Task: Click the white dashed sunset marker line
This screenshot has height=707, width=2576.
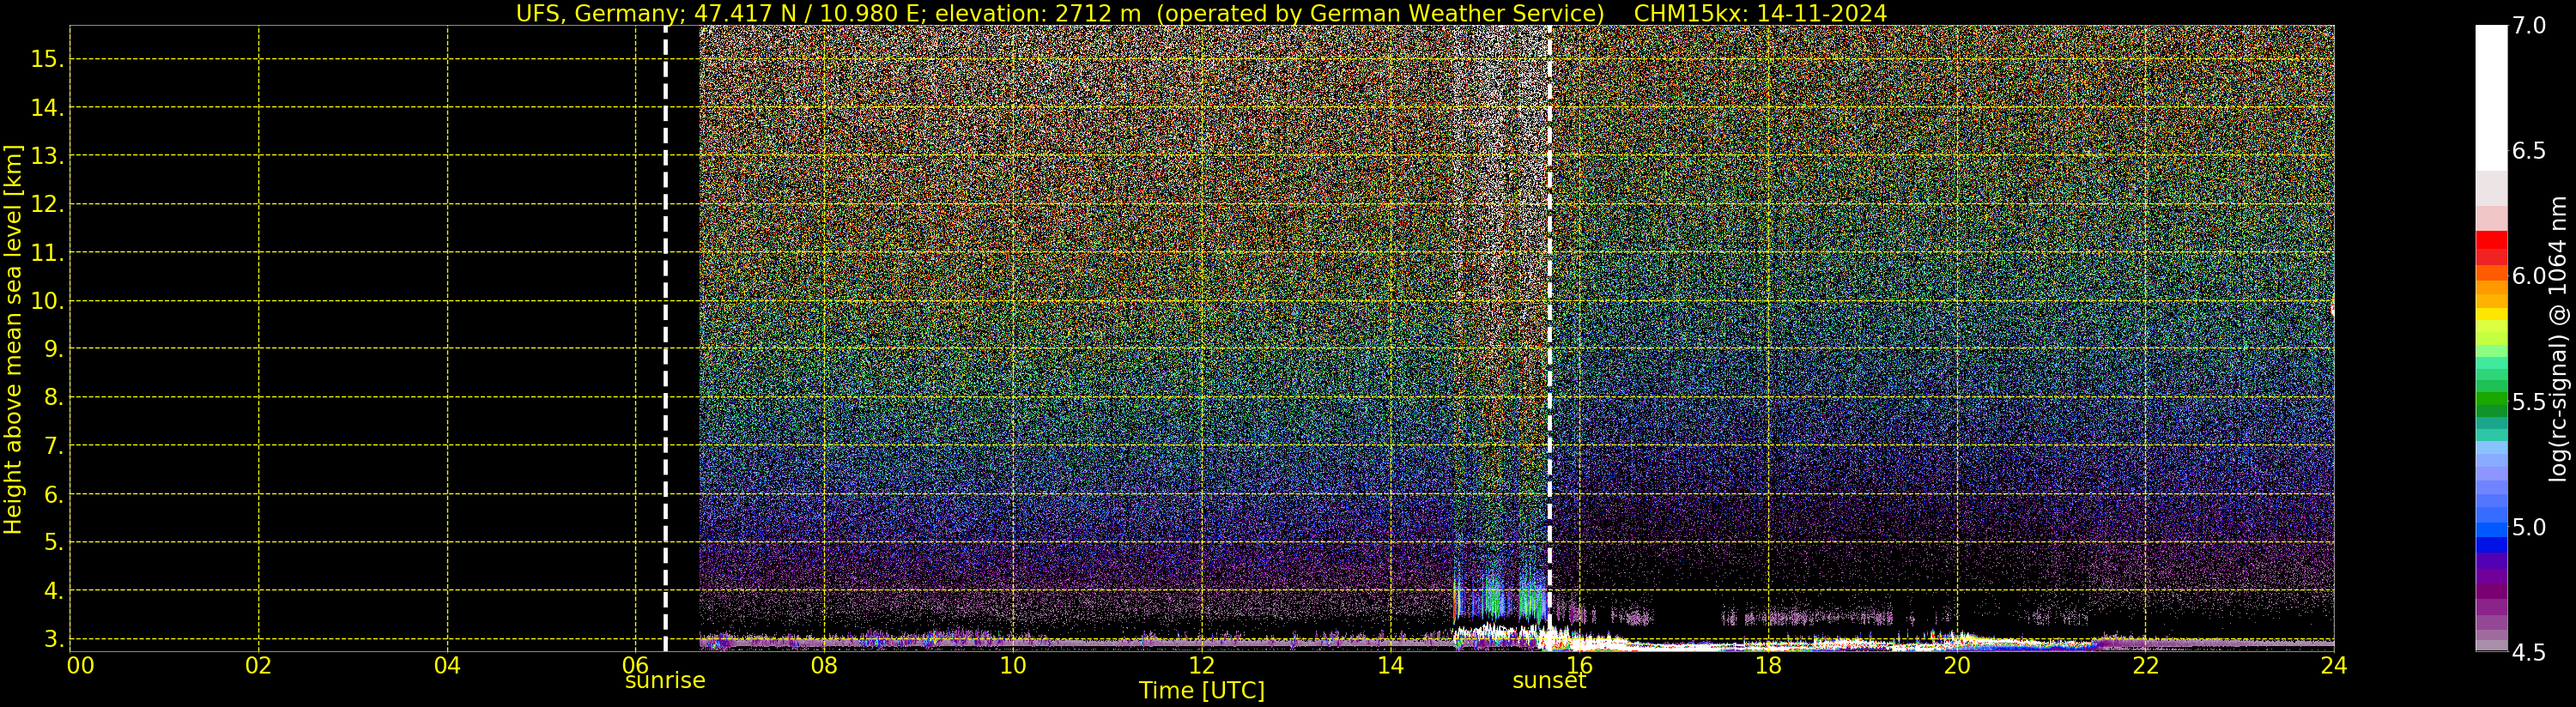Action: (1550, 338)
